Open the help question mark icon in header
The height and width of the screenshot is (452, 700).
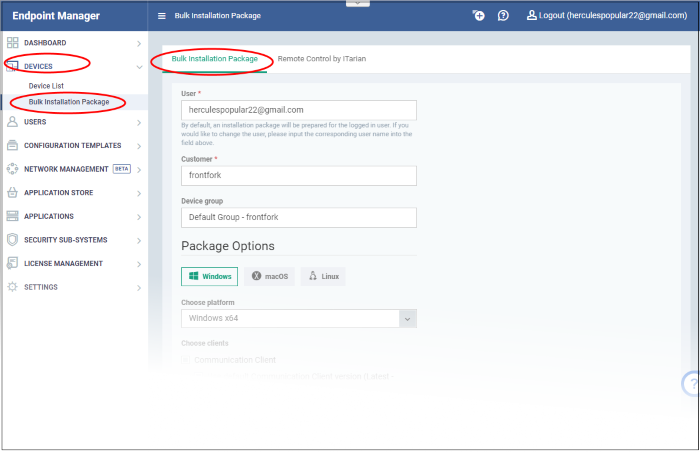click(x=503, y=16)
